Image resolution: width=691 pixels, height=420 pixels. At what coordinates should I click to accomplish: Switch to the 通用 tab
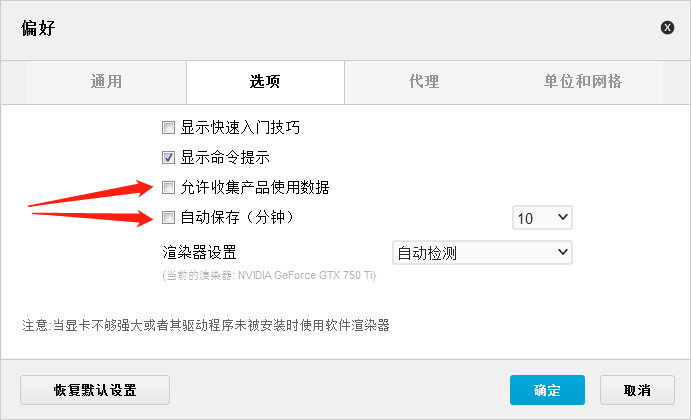click(x=106, y=82)
